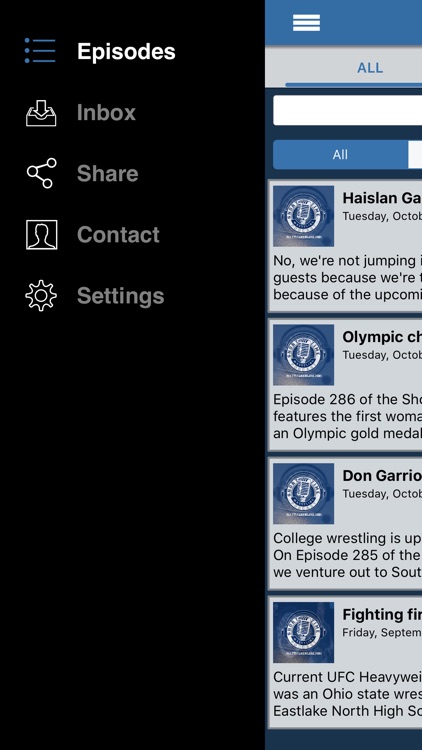Tap the Episodes list icon
This screenshot has width=422, height=750.
40,51
